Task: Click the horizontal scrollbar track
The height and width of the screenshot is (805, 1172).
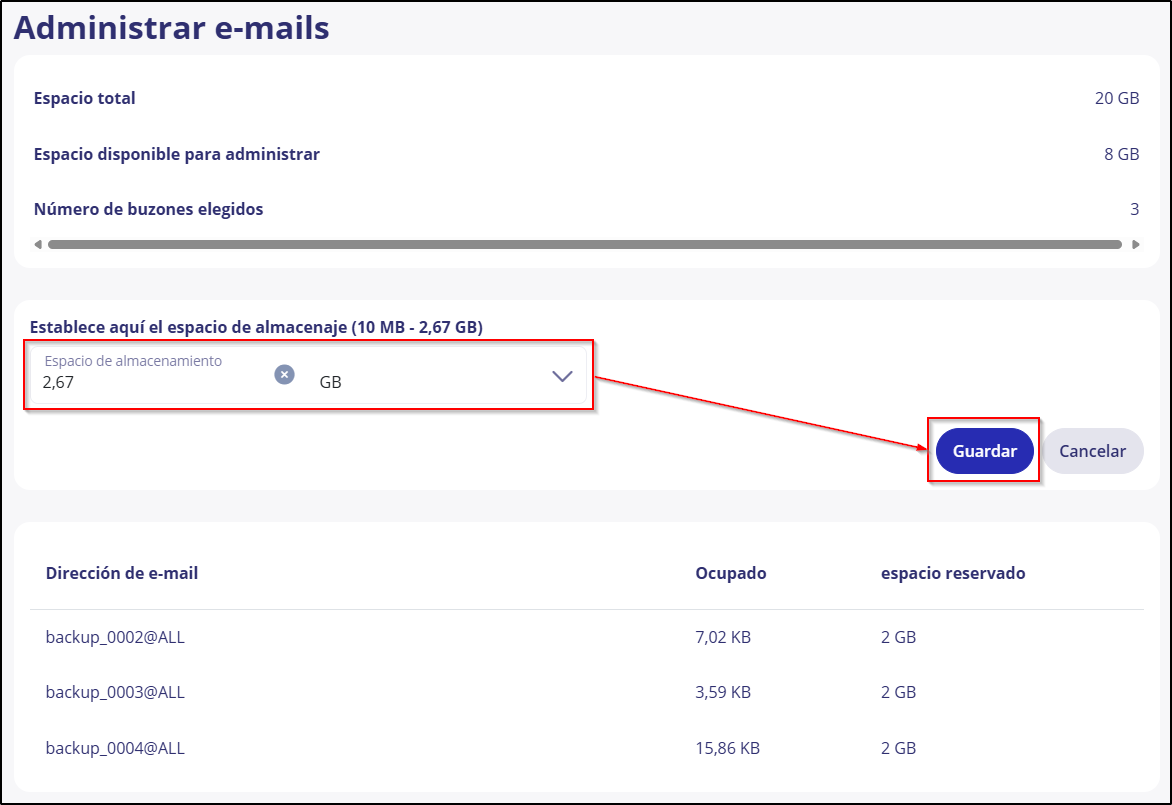Action: pyautogui.click(x=584, y=244)
